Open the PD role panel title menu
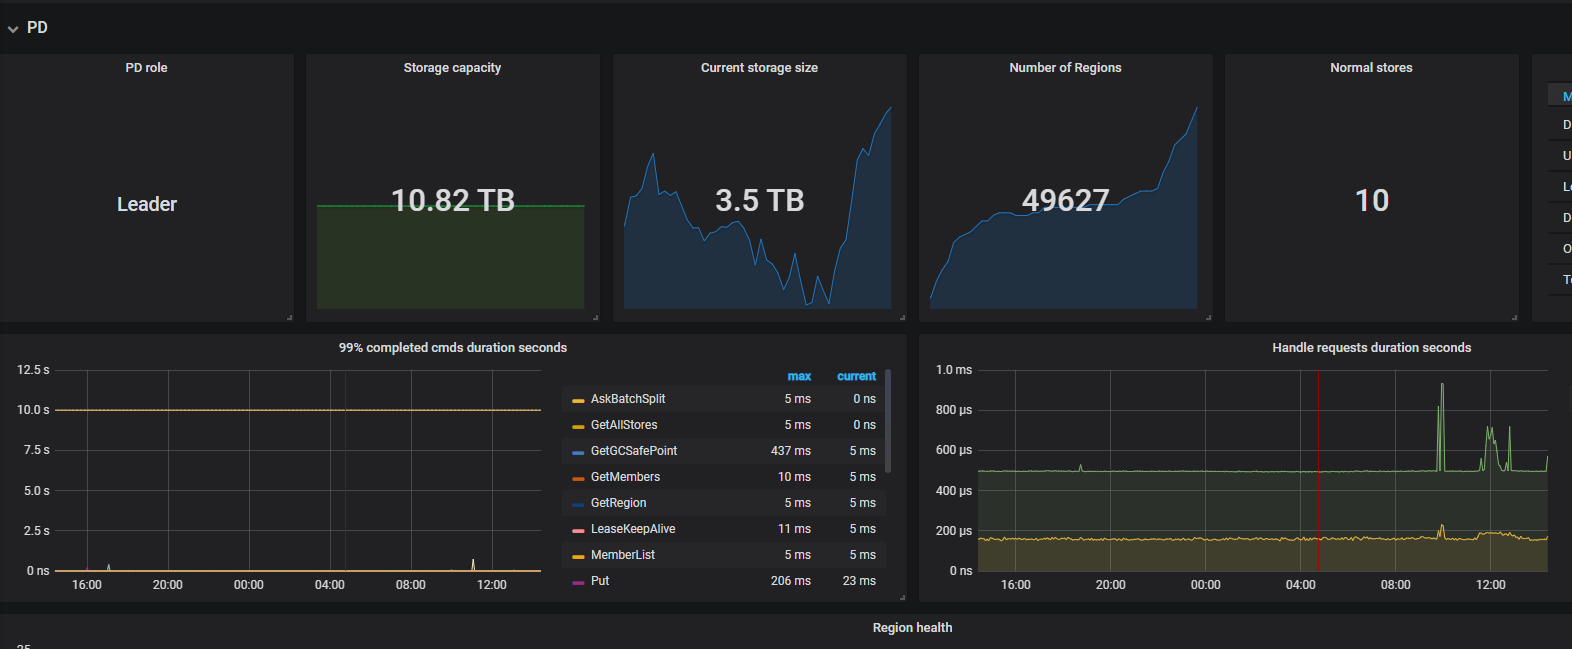Screen dimensions: 1572x649 click(146, 68)
